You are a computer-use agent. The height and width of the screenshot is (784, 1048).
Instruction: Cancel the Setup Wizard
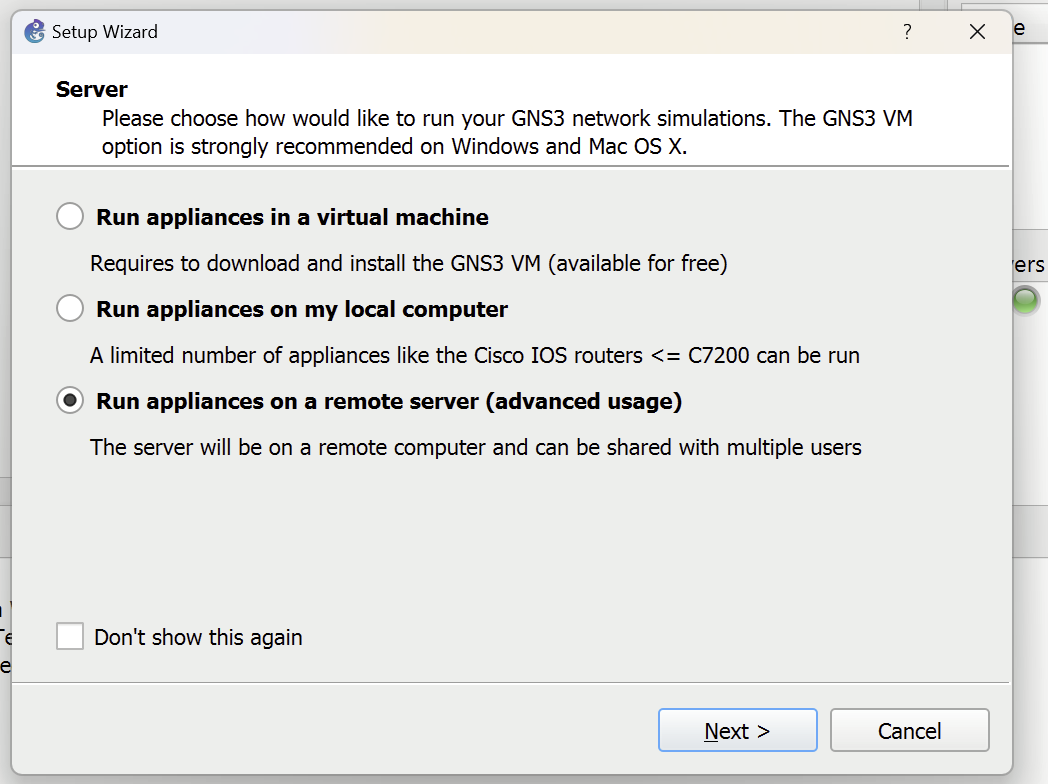909,731
